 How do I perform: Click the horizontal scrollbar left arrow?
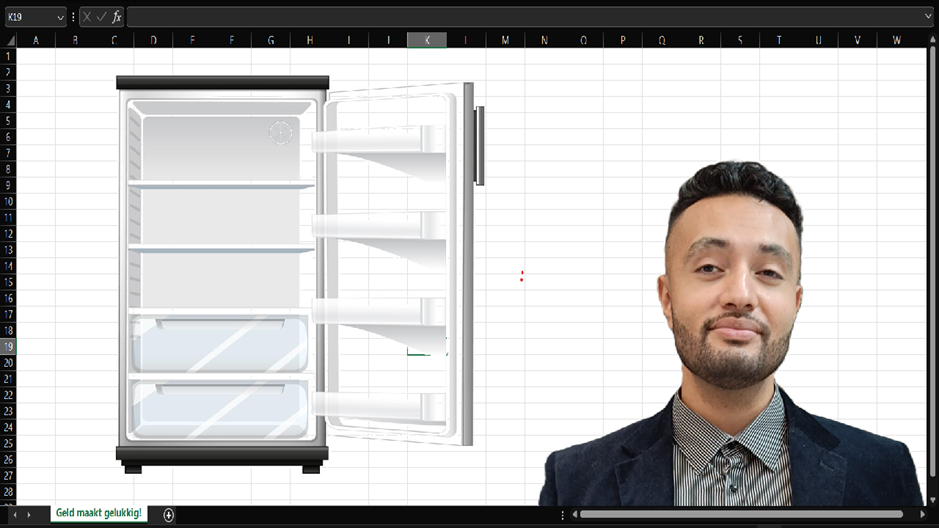[x=574, y=515]
